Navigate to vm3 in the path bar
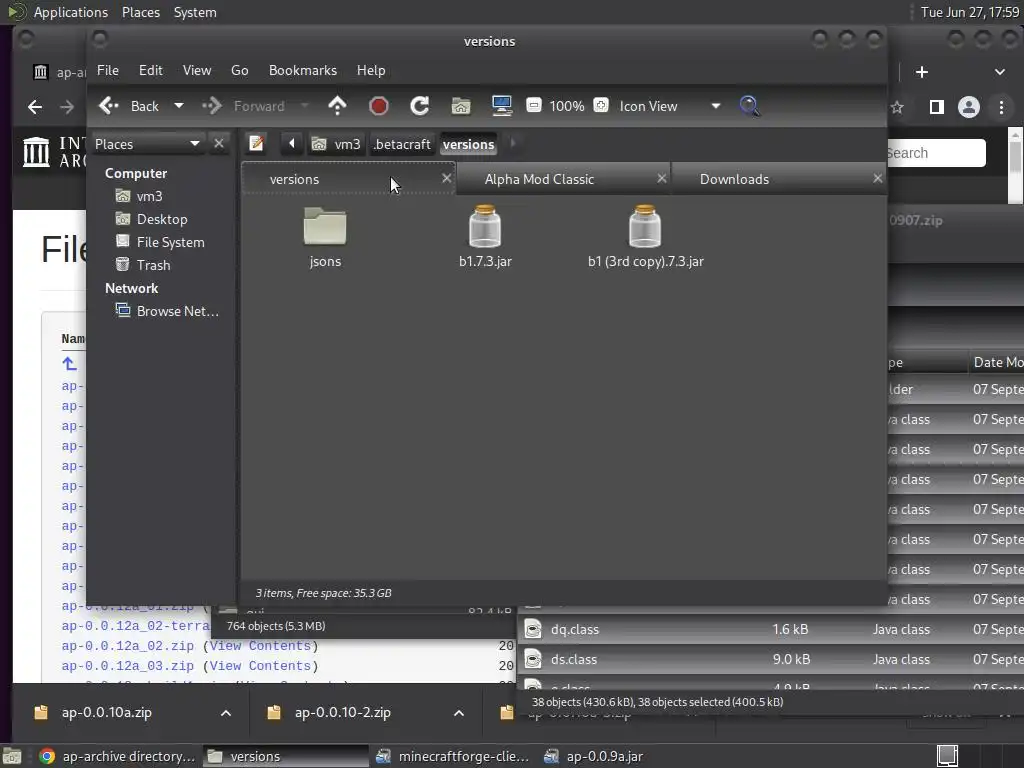Image resolution: width=1024 pixels, height=768 pixels. coord(336,144)
